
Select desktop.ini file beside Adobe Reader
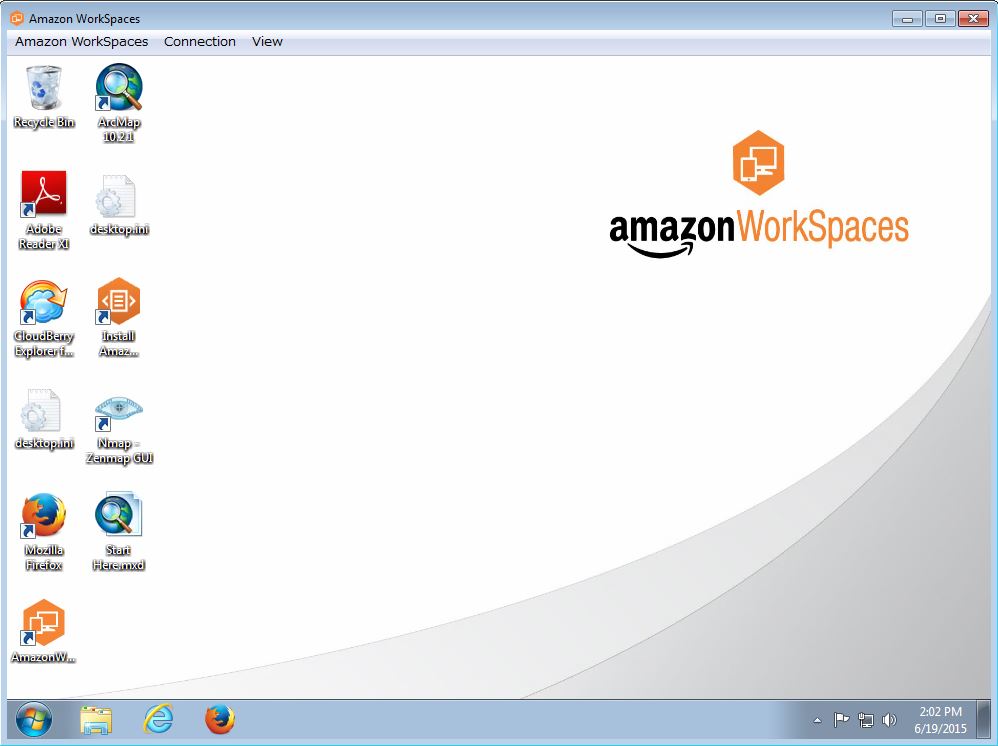coord(118,205)
